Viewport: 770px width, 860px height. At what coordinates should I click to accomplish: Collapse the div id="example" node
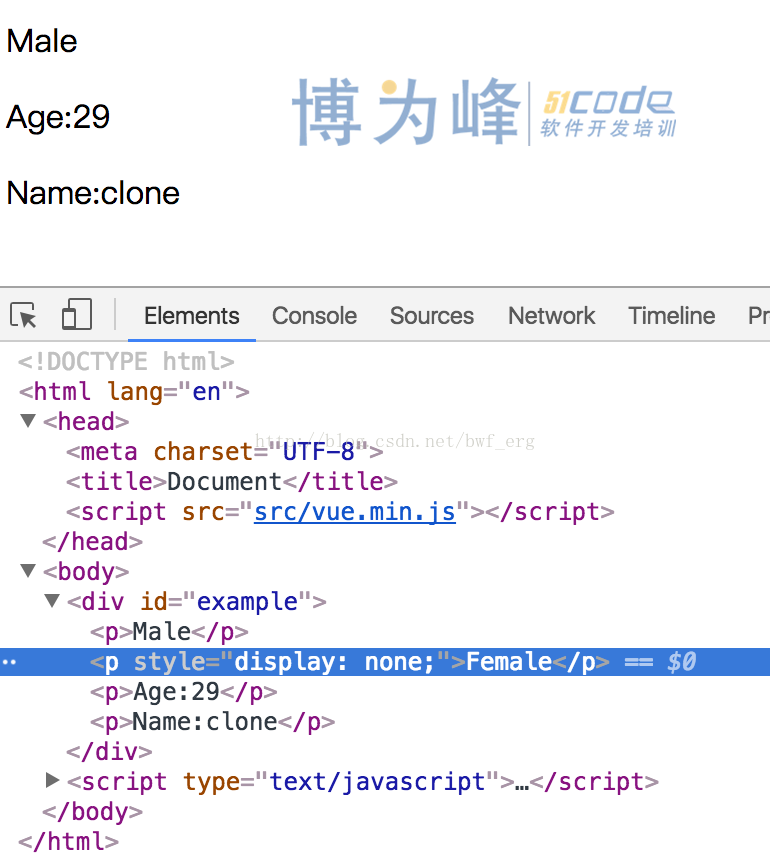(x=52, y=601)
